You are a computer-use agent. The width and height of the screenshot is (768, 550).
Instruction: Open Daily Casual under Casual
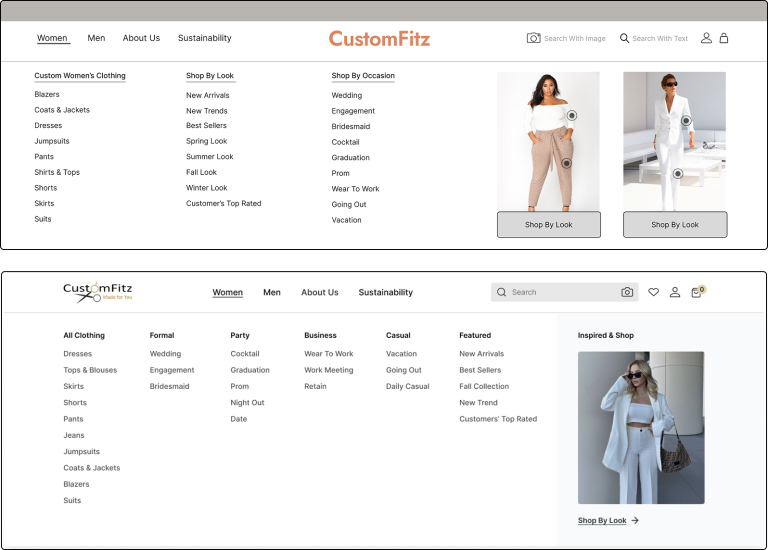(408, 386)
